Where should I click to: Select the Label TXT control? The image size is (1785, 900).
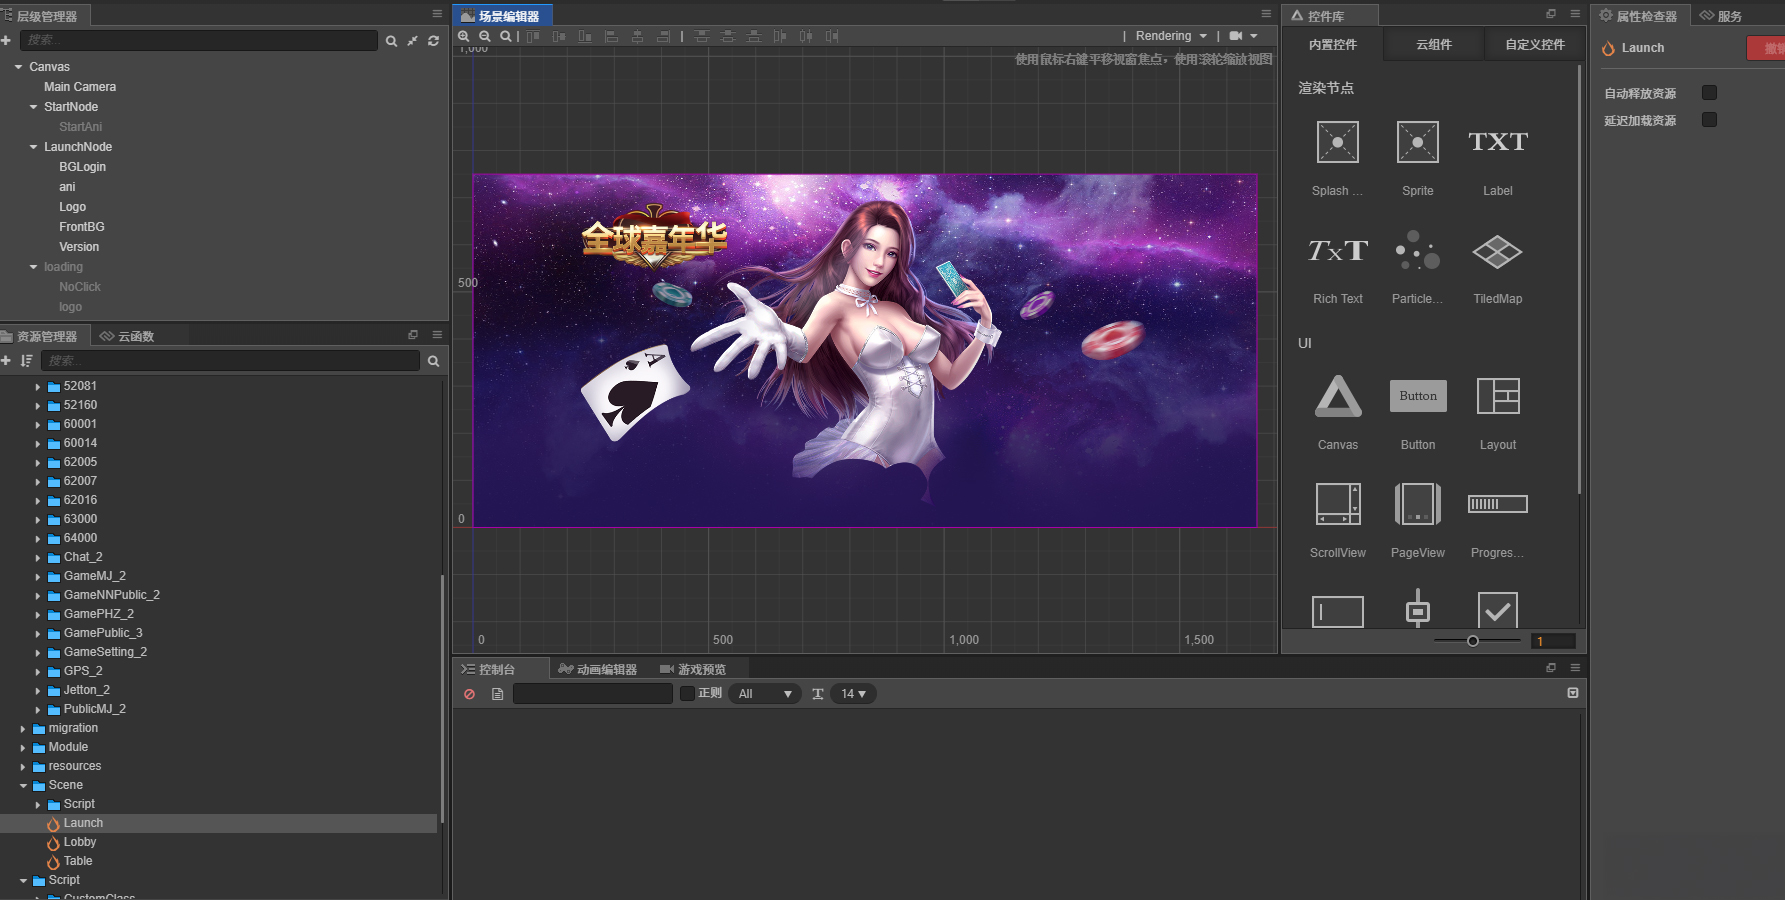(1498, 142)
